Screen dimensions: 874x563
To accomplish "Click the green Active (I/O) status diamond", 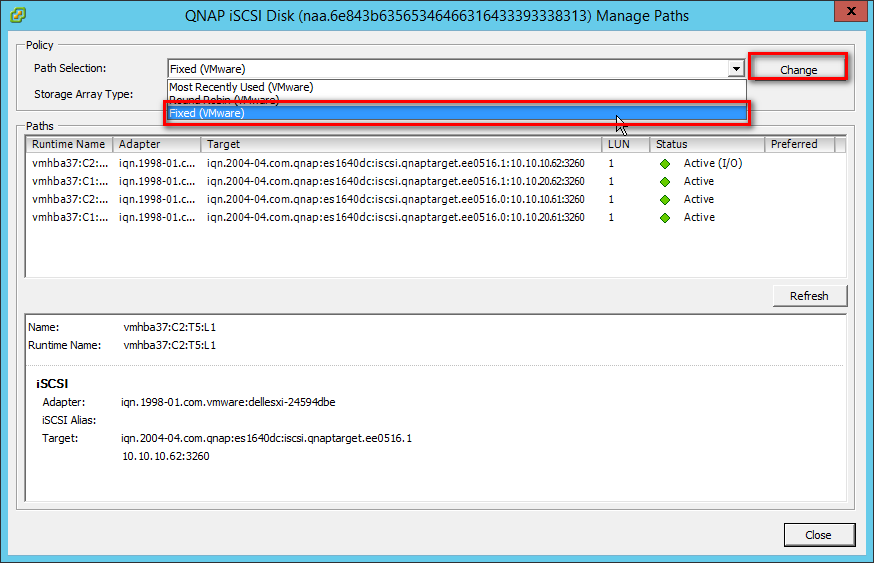I will pos(665,163).
